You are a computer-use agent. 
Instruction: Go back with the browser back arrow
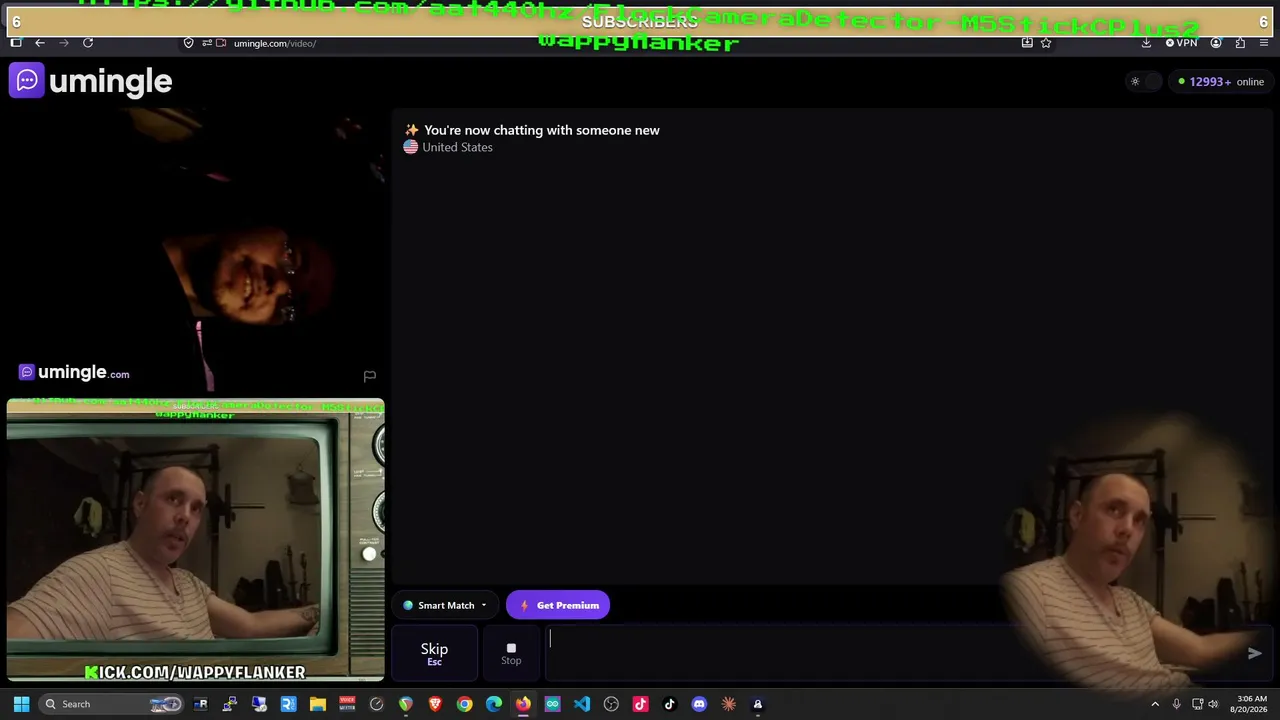tap(39, 43)
